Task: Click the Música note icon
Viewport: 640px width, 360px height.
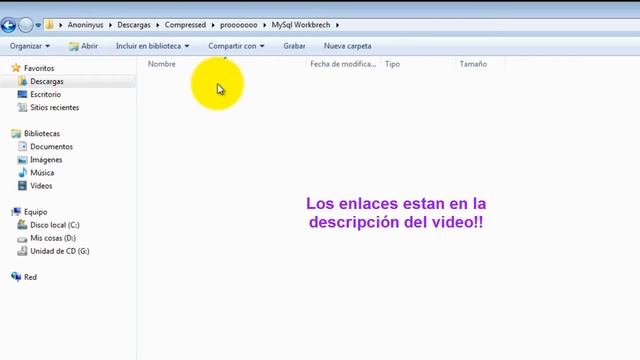Action: tap(22, 173)
